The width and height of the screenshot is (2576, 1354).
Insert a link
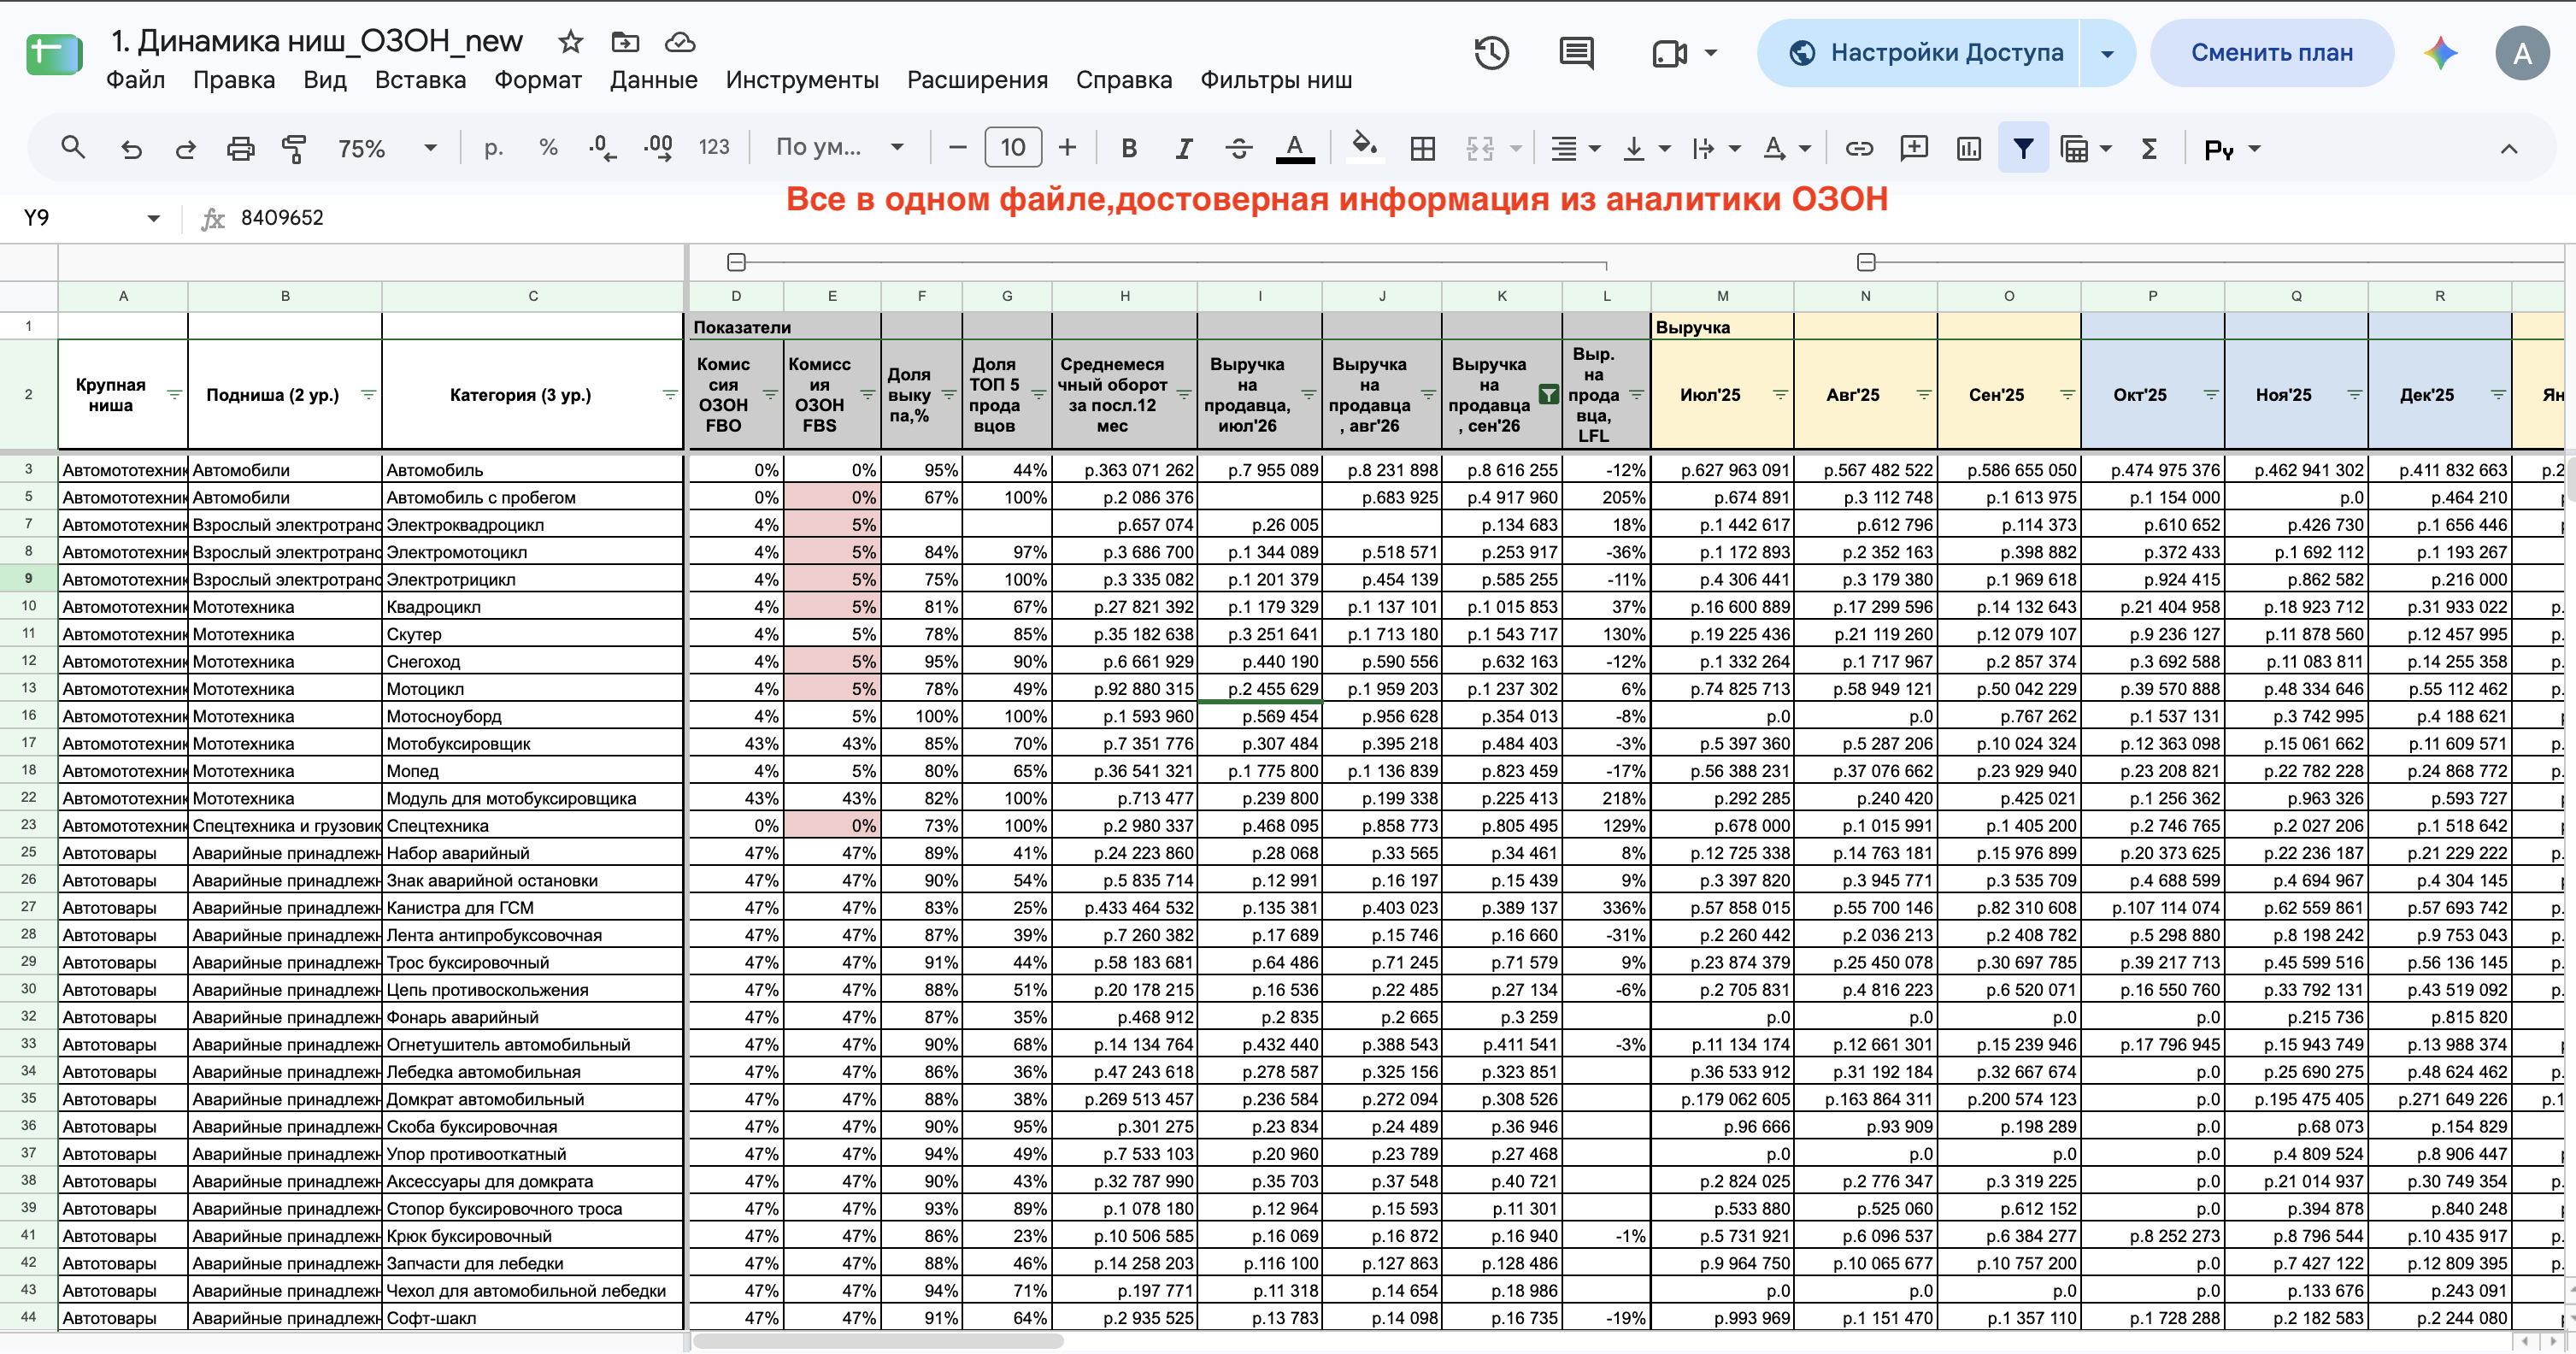pyautogui.click(x=1859, y=148)
